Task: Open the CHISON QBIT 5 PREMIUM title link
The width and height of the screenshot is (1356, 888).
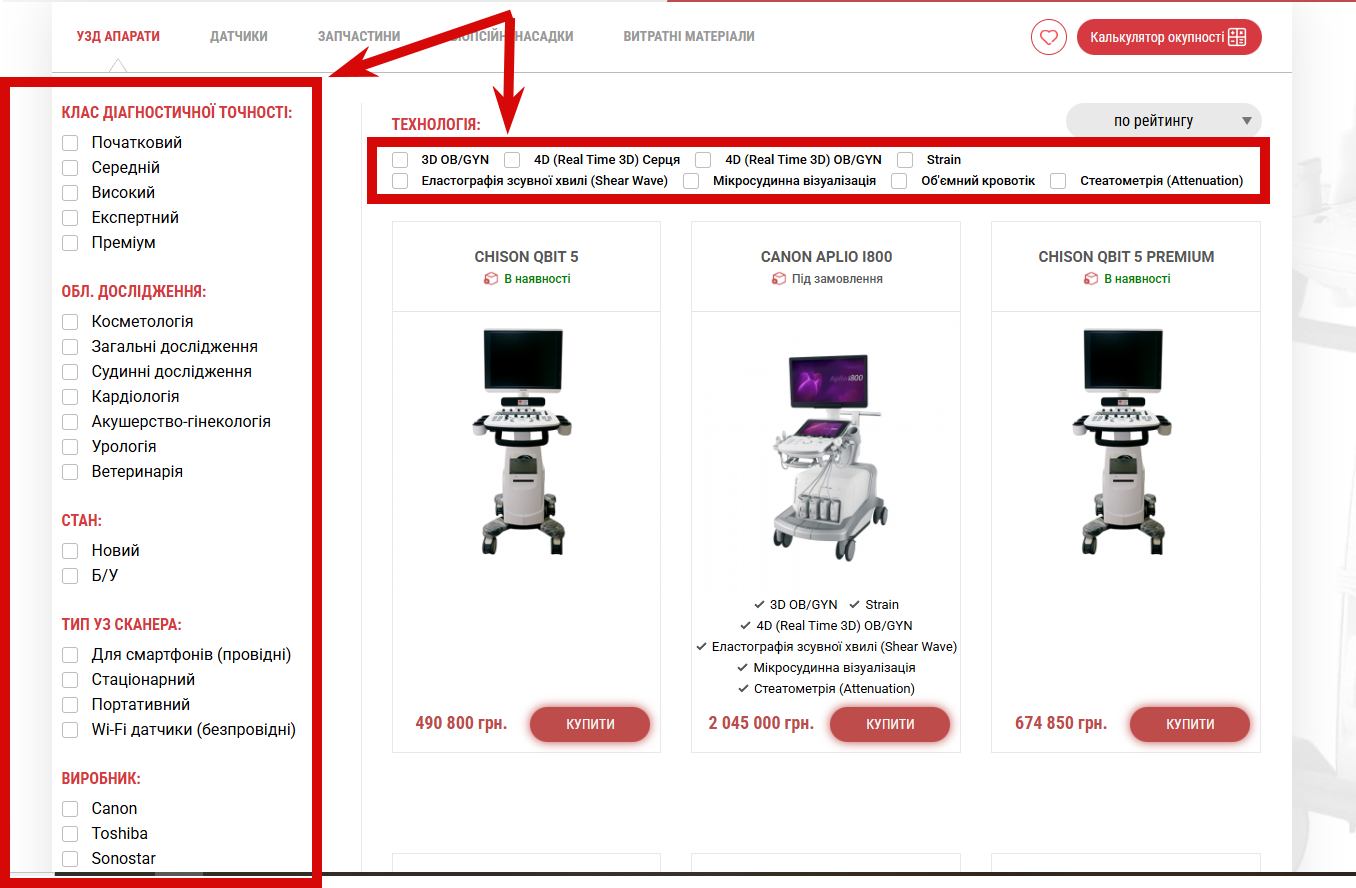Action: (1126, 257)
